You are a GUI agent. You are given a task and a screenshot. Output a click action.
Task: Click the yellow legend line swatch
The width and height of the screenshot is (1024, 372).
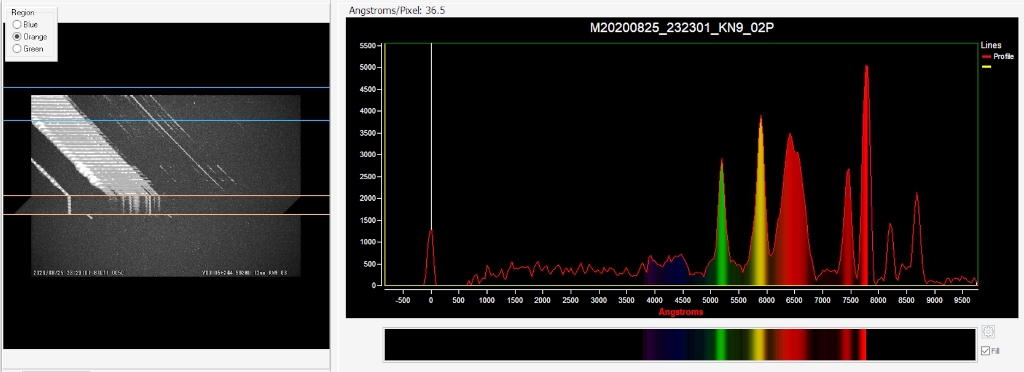(987, 67)
